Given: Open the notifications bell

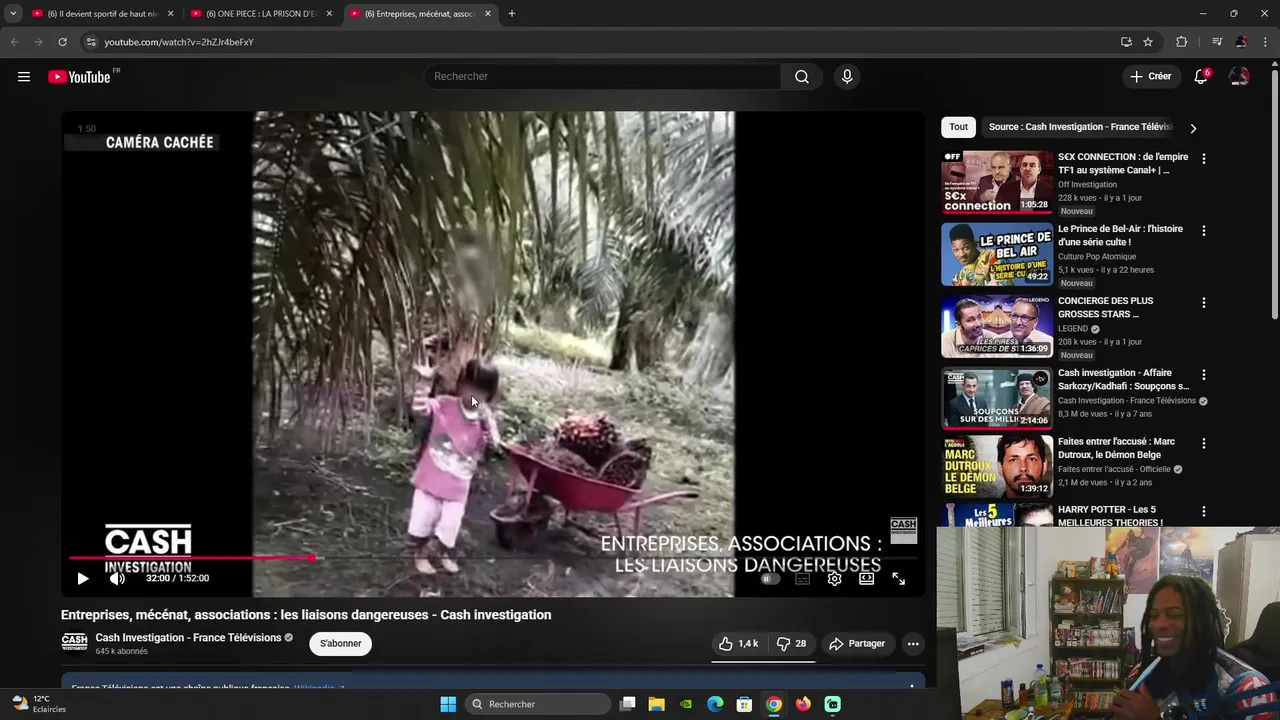Looking at the screenshot, I should pyautogui.click(x=1201, y=77).
